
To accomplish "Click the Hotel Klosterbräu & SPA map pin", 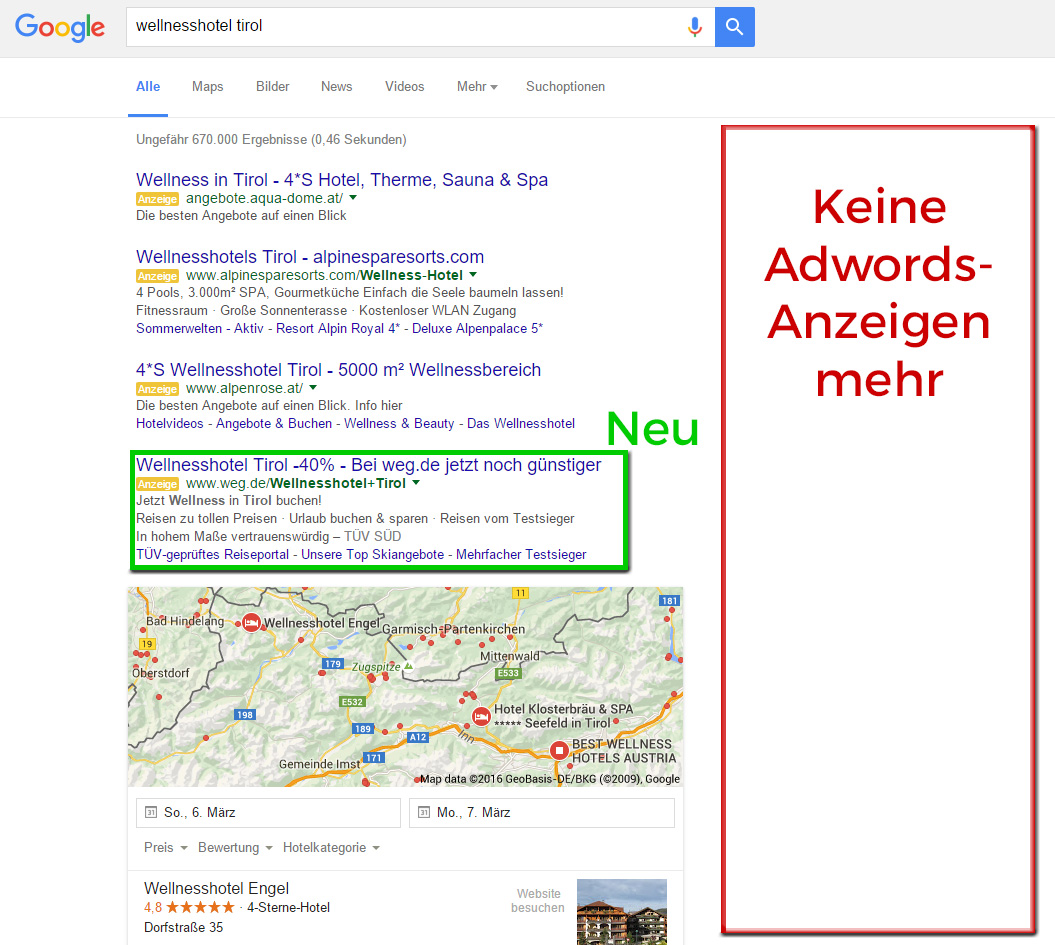I will click(480, 716).
